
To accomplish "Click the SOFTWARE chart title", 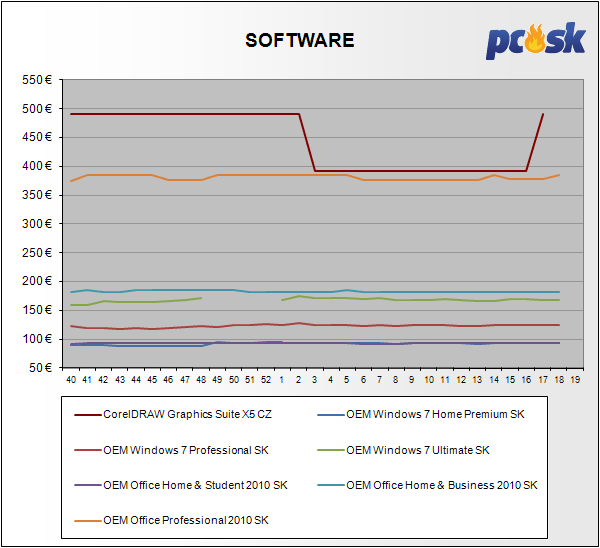I will tap(300, 40).
